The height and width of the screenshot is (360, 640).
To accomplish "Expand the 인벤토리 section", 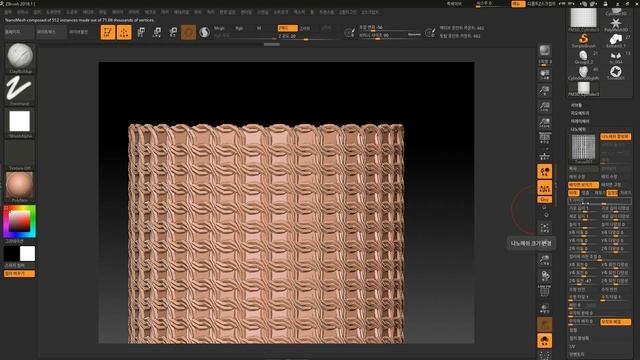I will (x=577, y=355).
